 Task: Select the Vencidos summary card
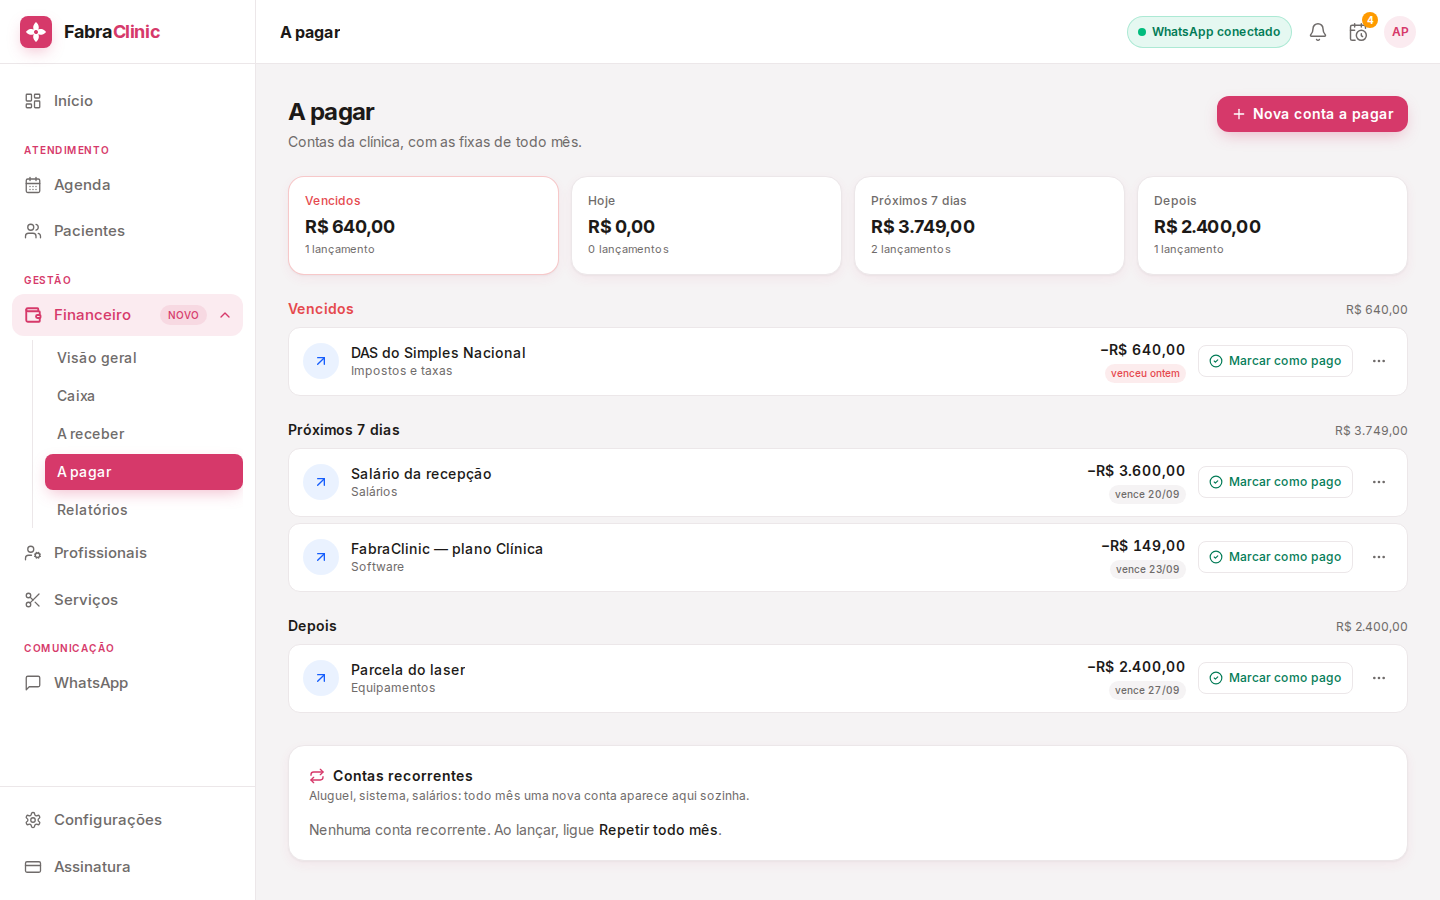coord(423,226)
